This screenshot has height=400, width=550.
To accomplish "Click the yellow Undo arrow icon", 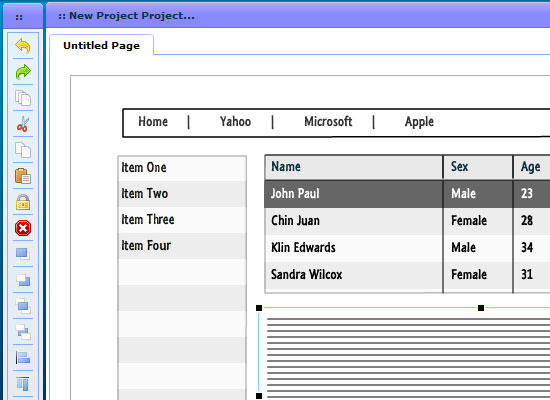I will pyautogui.click(x=23, y=46).
